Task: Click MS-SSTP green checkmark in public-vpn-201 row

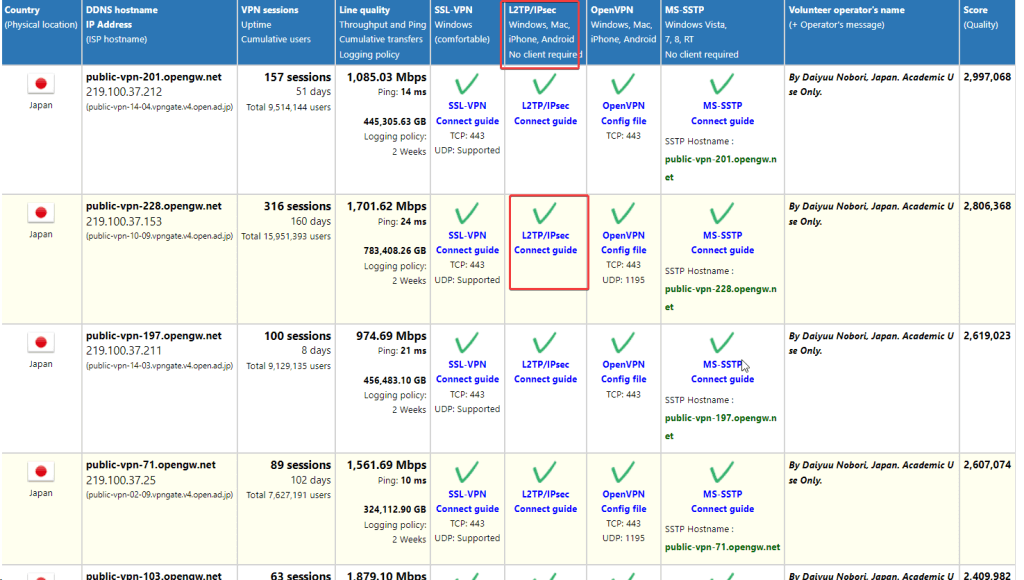Action: point(722,84)
